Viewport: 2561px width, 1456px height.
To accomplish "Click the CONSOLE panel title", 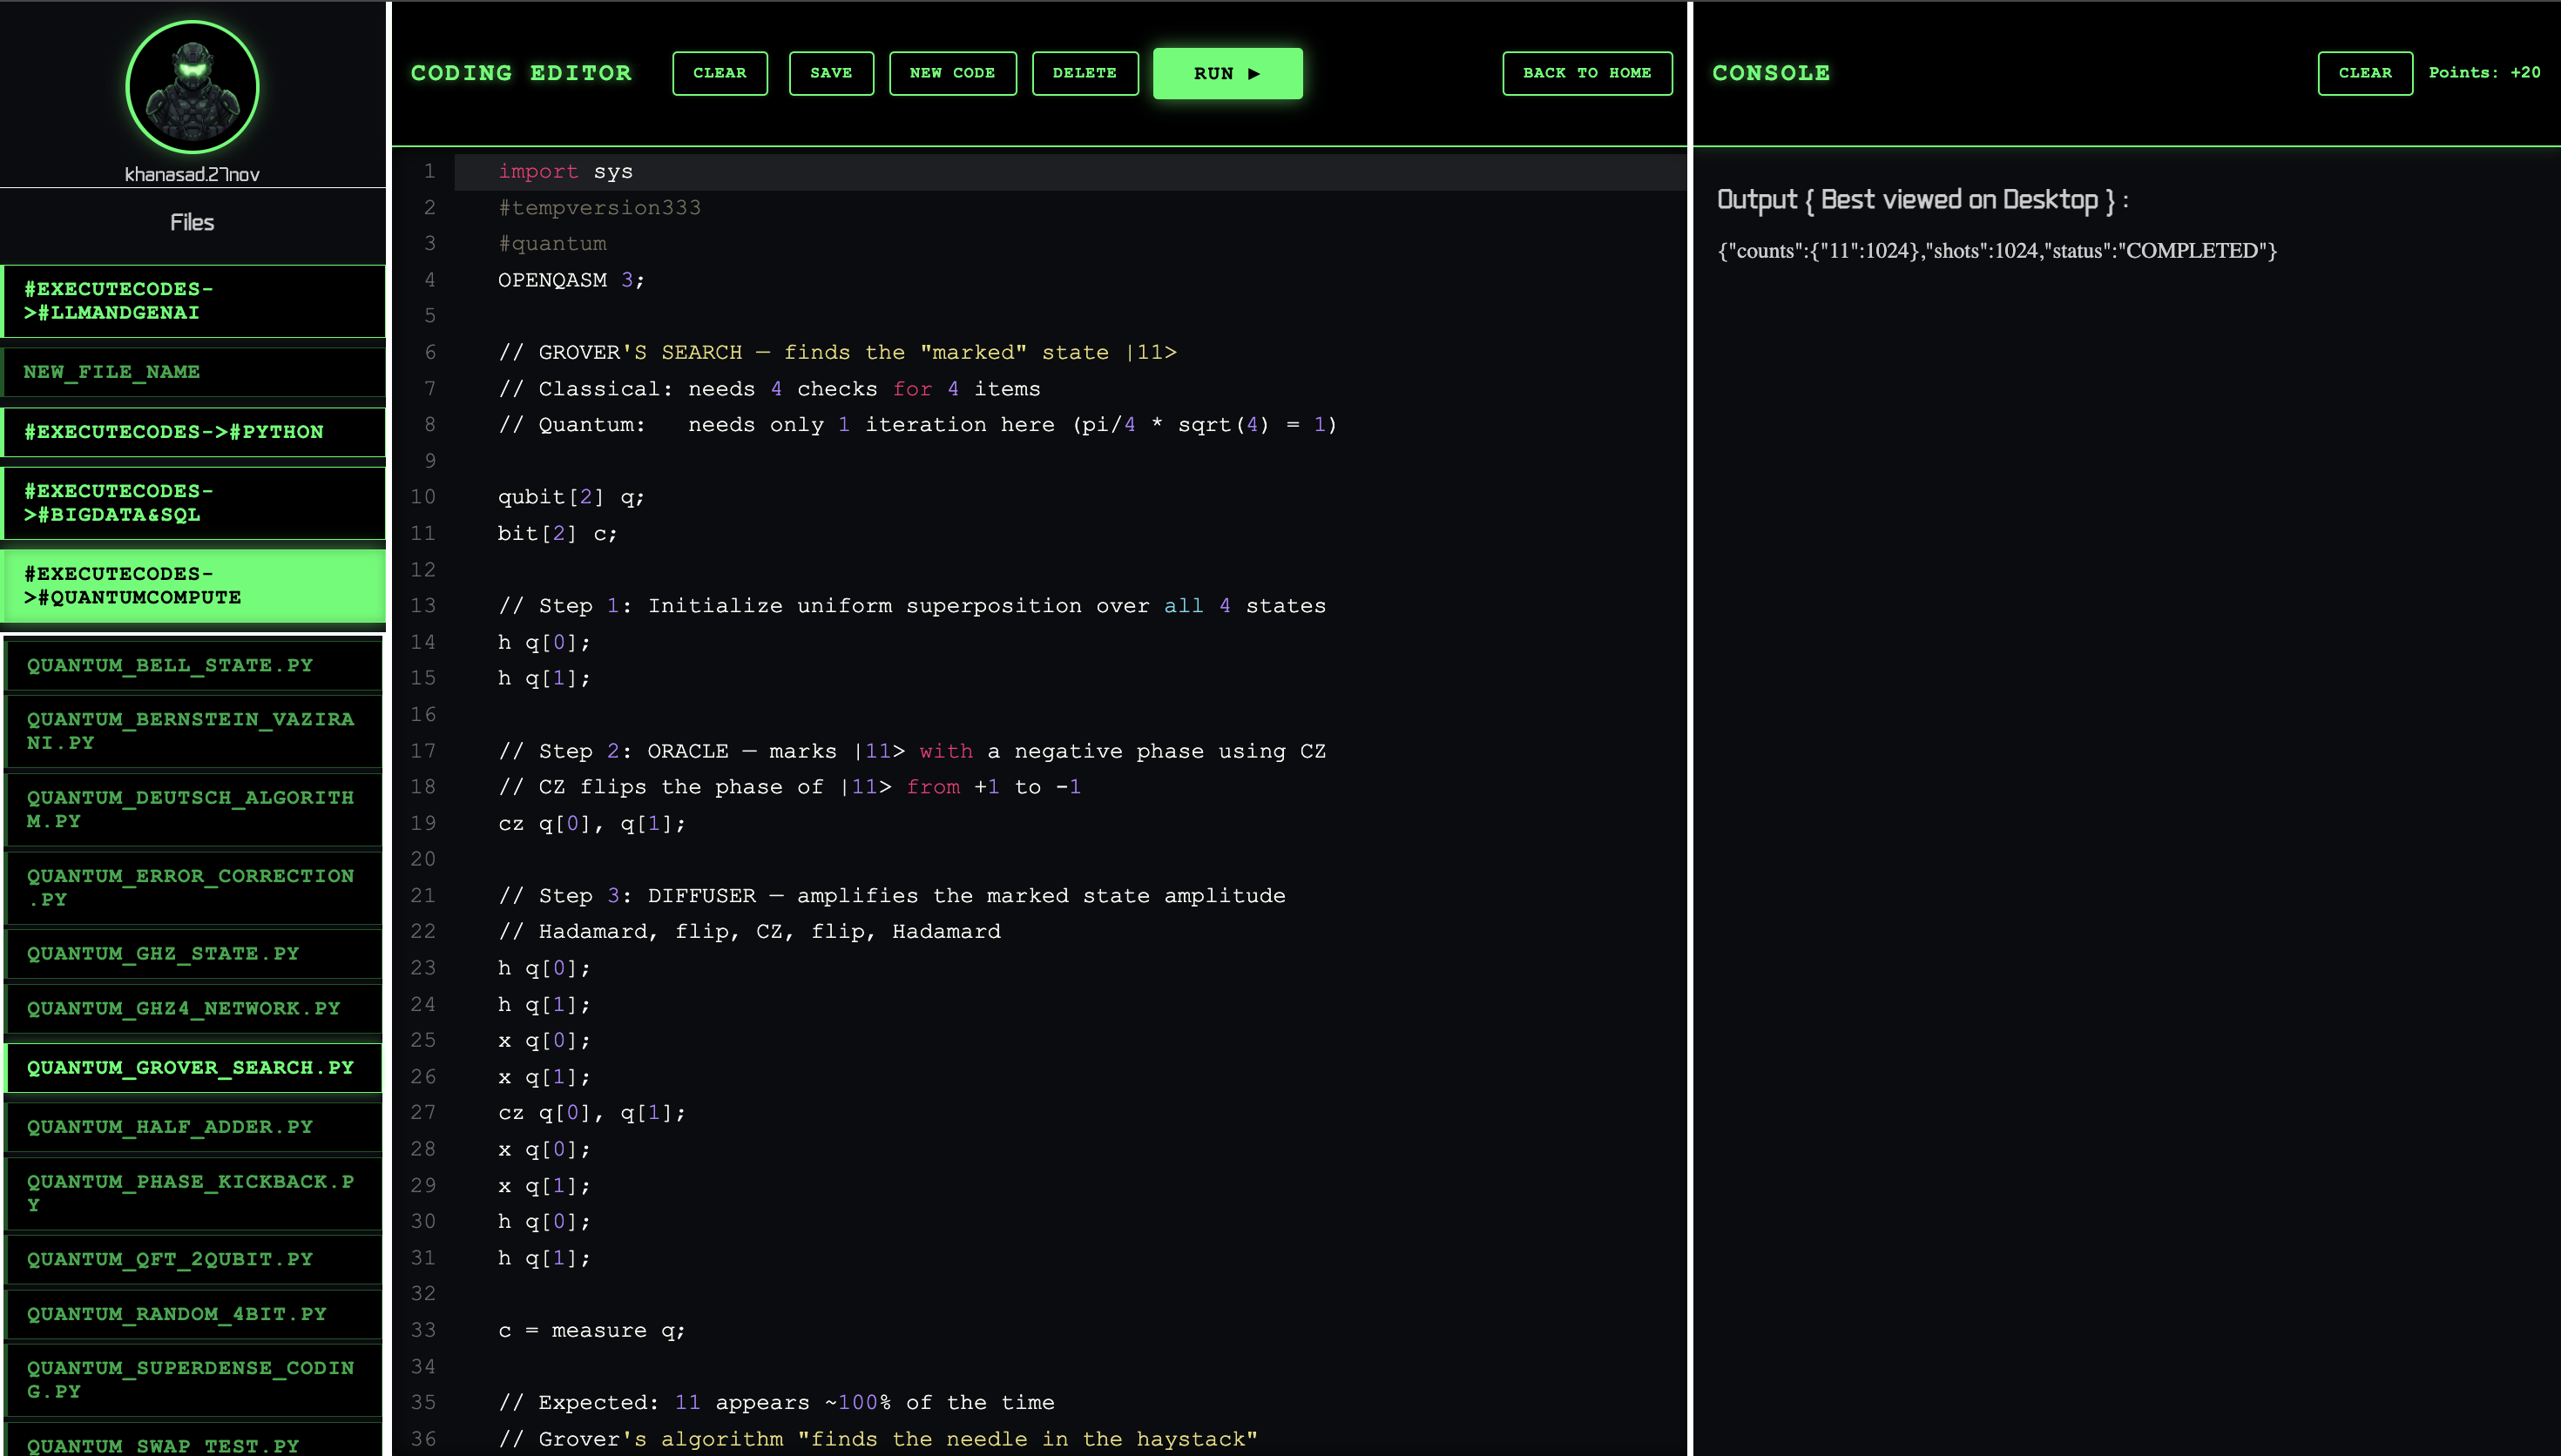I will click(1771, 73).
